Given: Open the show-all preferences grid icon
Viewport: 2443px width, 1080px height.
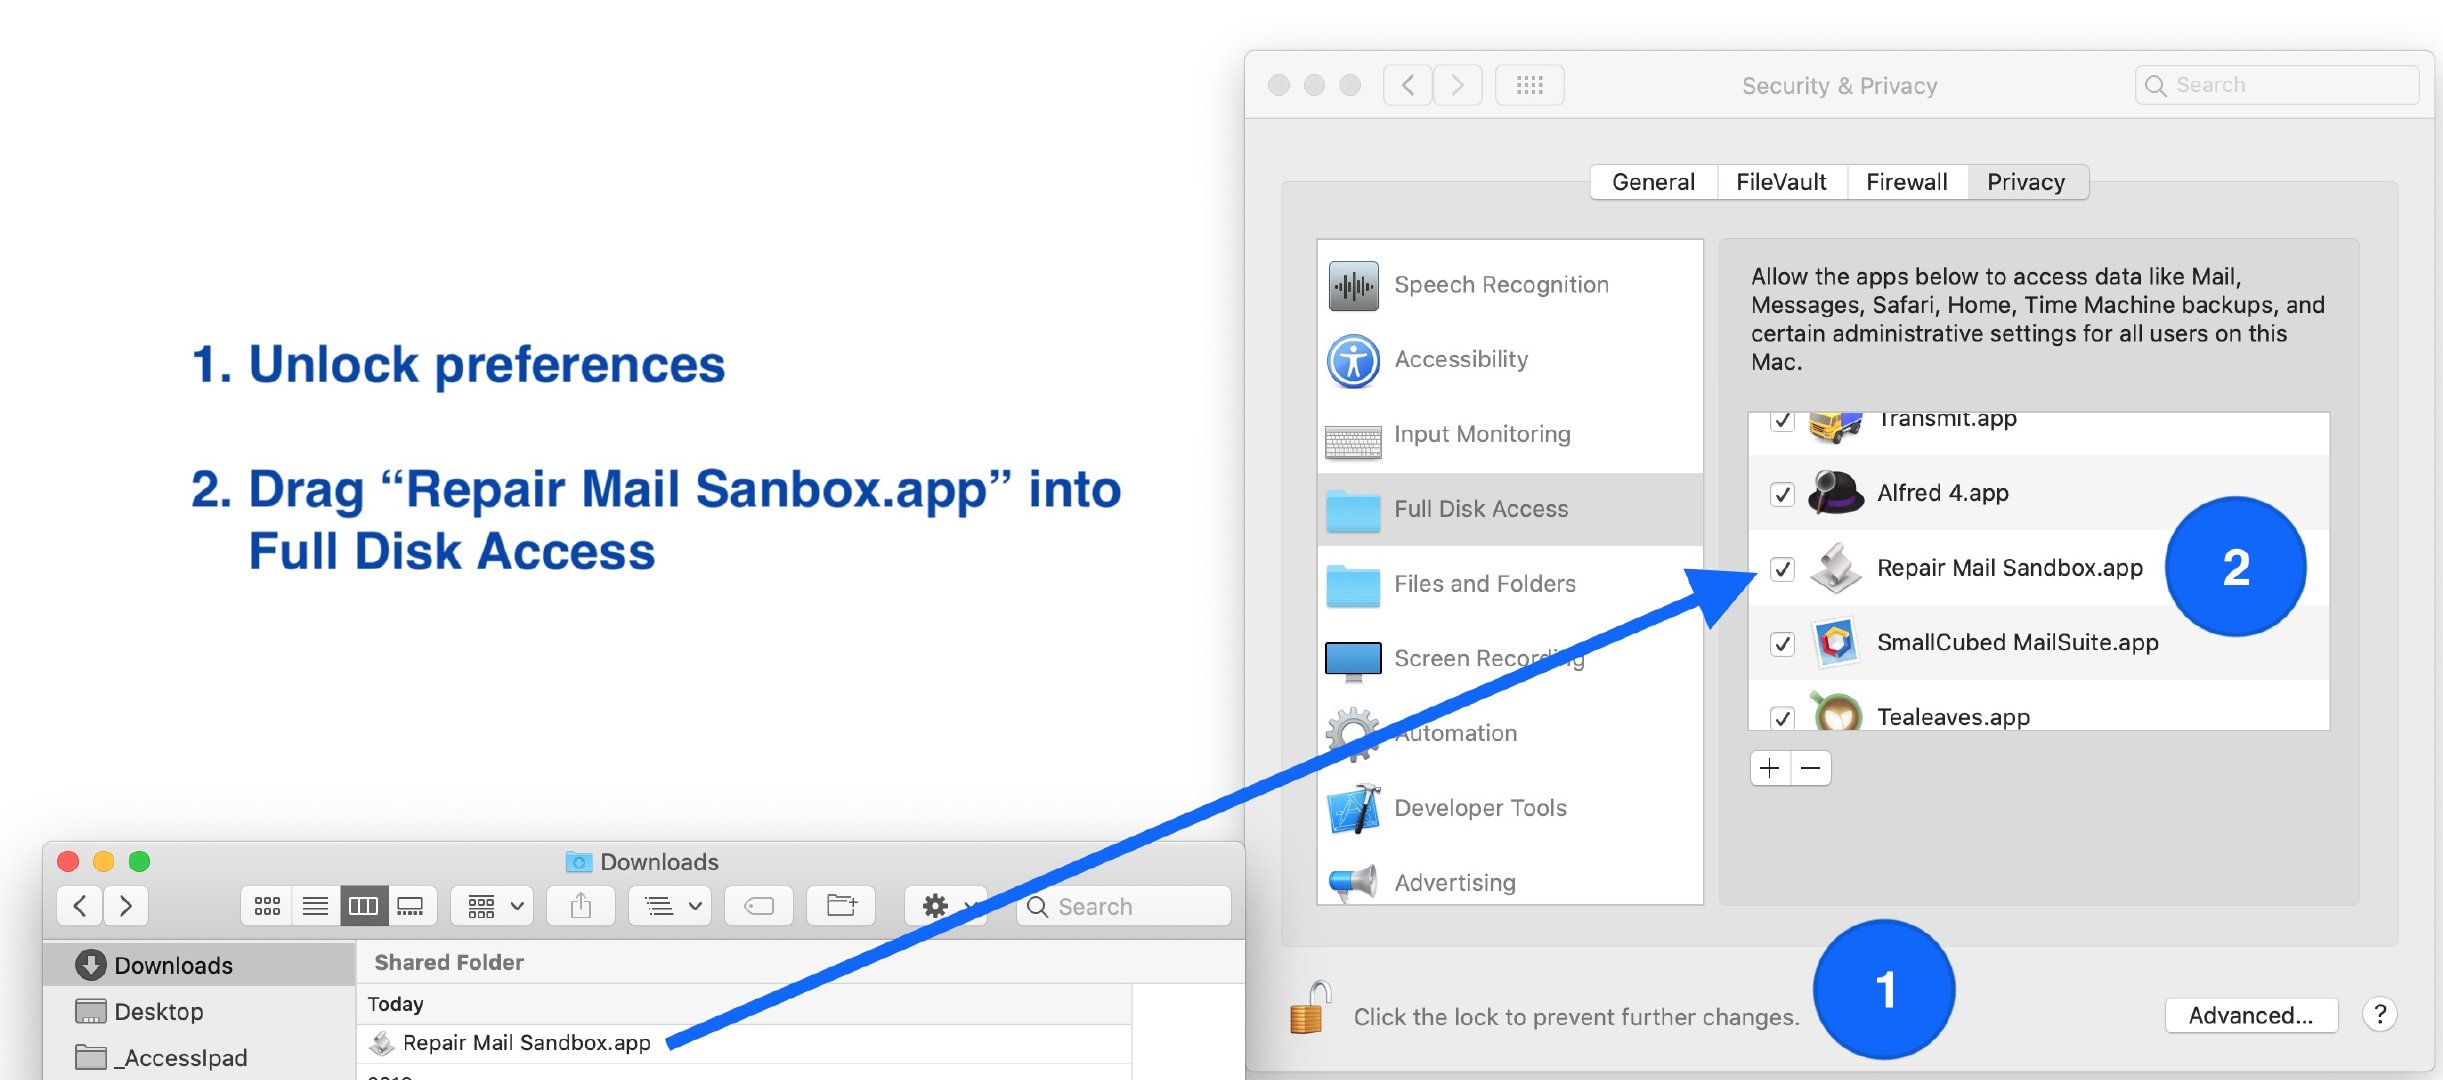Looking at the screenshot, I should click(x=1529, y=86).
